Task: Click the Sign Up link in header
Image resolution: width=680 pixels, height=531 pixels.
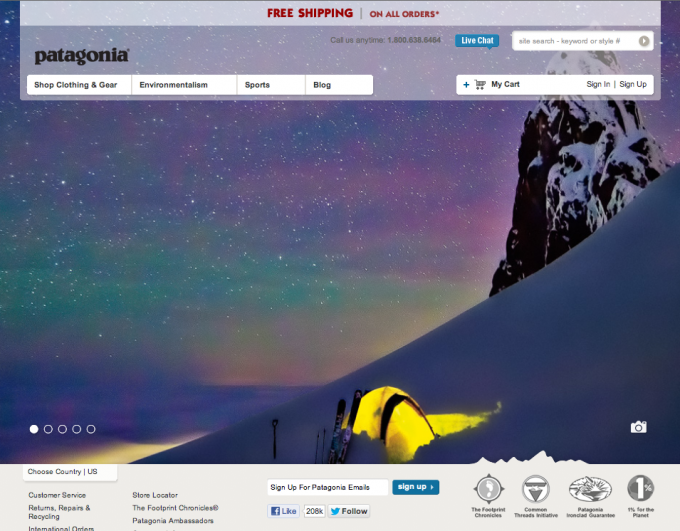Action: pyautogui.click(x=633, y=84)
